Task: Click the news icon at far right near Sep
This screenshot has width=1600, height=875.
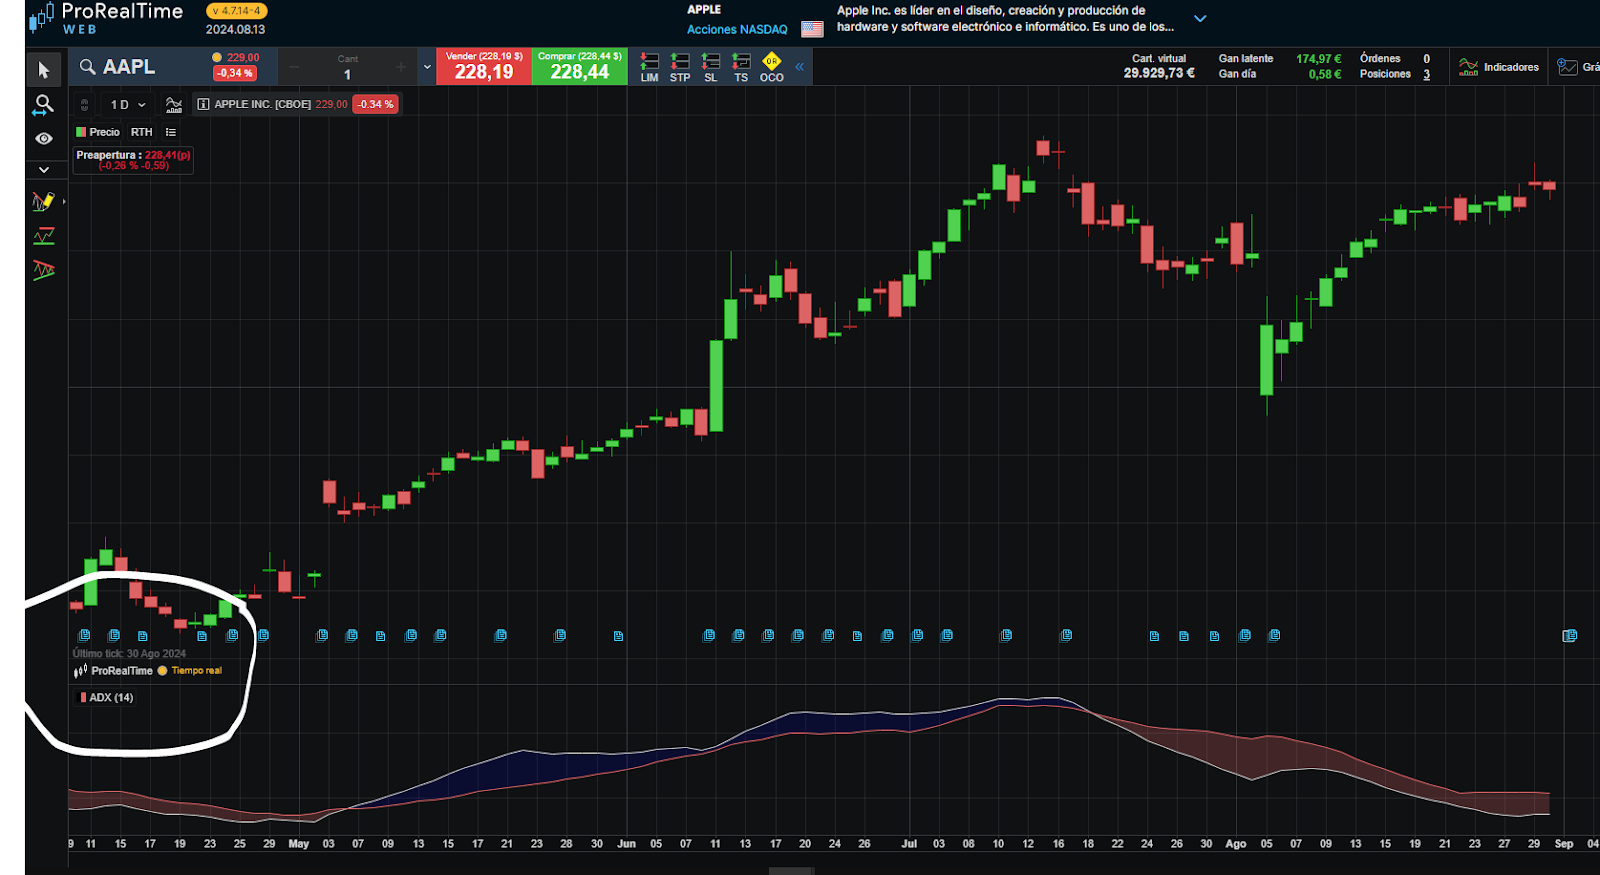Action: [1570, 635]
